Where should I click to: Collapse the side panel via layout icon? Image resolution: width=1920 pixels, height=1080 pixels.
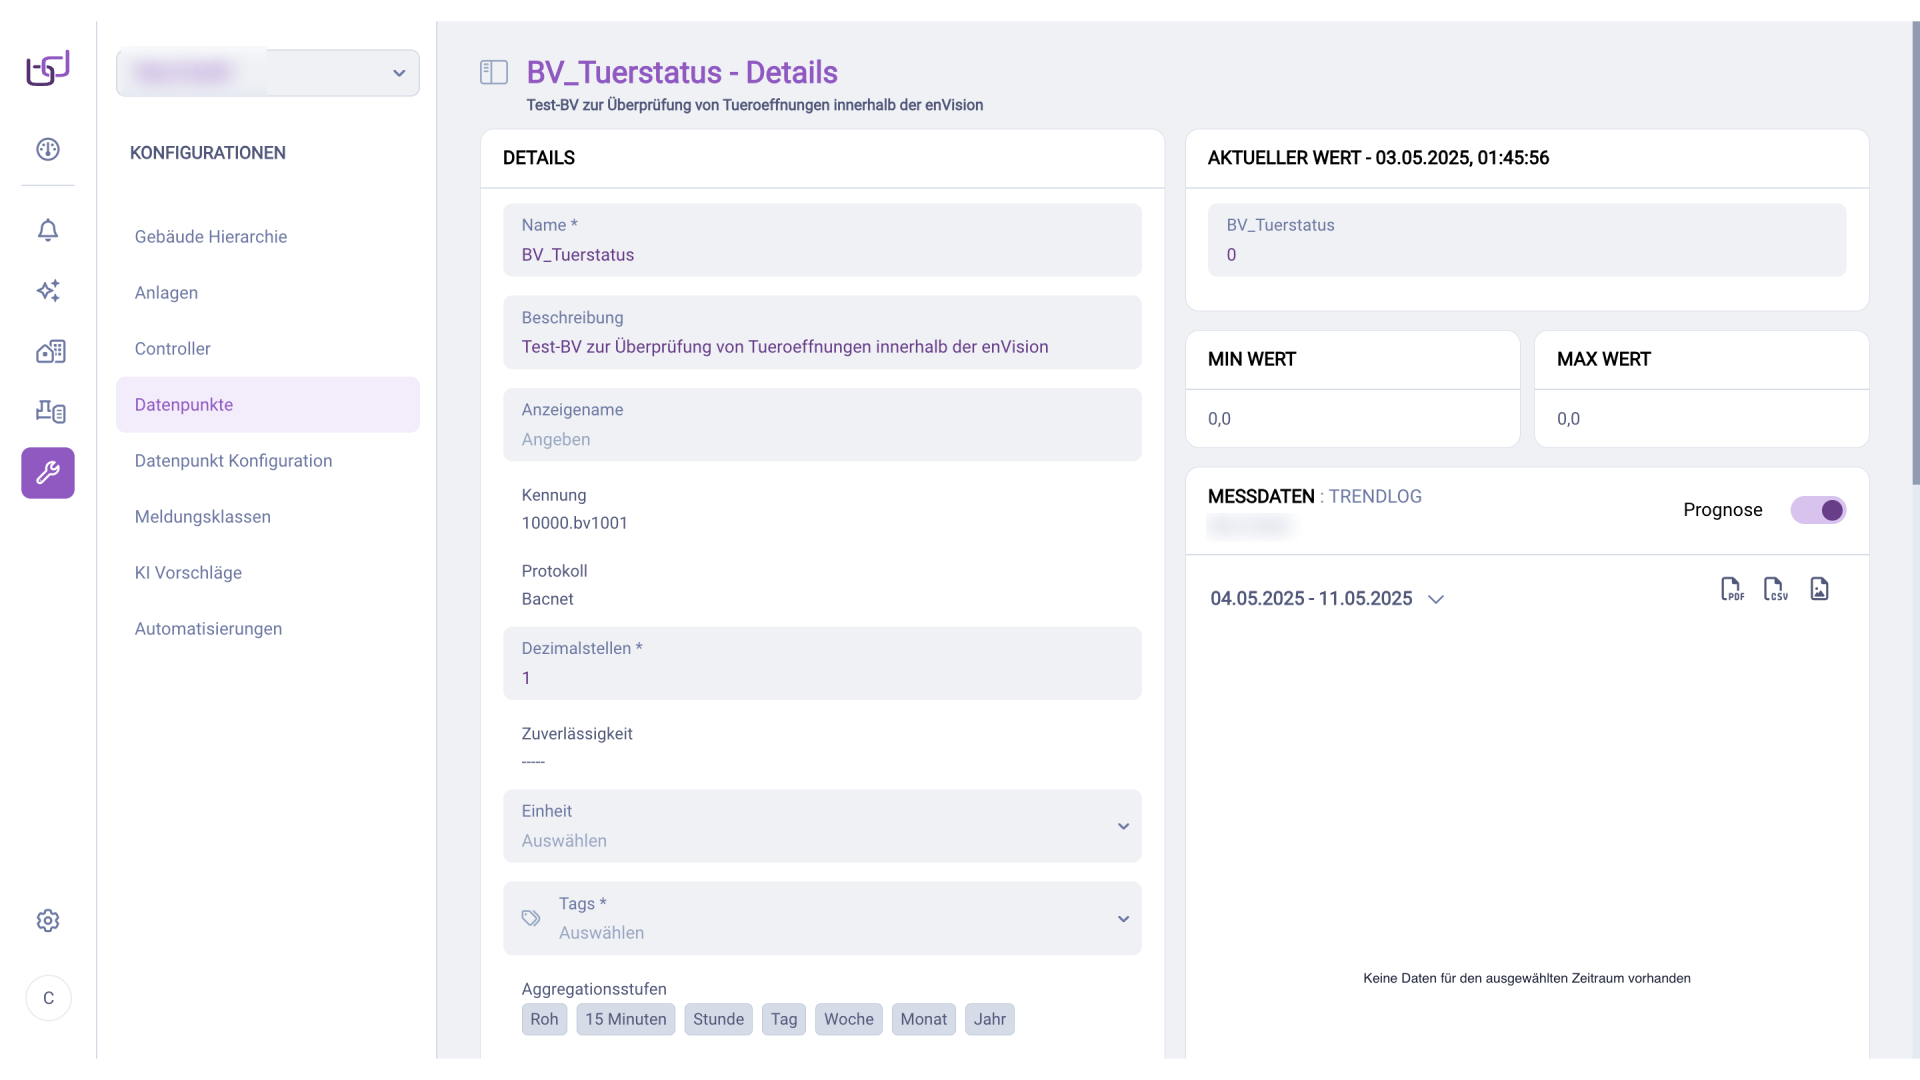point(494,72)
